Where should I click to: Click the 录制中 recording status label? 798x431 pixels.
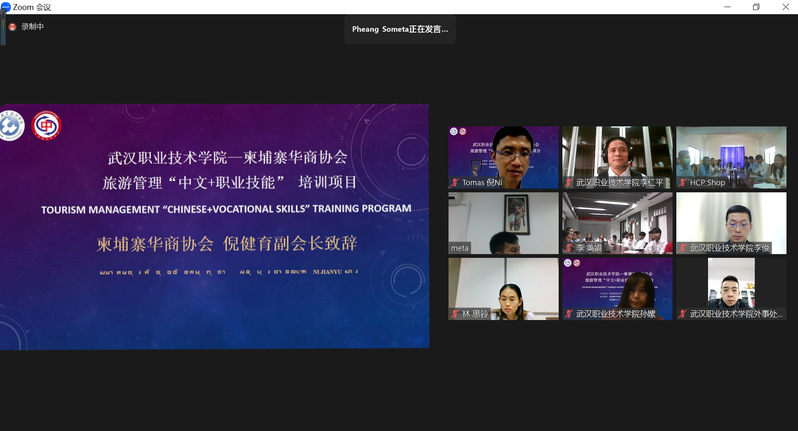coord(33,27)
